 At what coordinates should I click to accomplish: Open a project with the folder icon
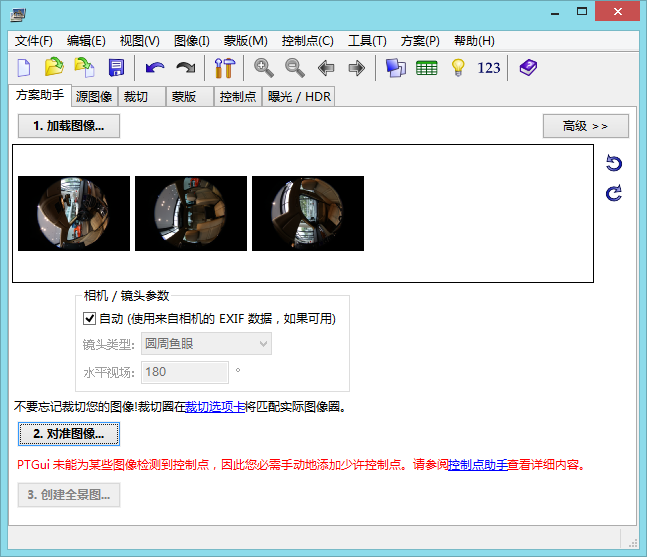[x=54, y=67]
